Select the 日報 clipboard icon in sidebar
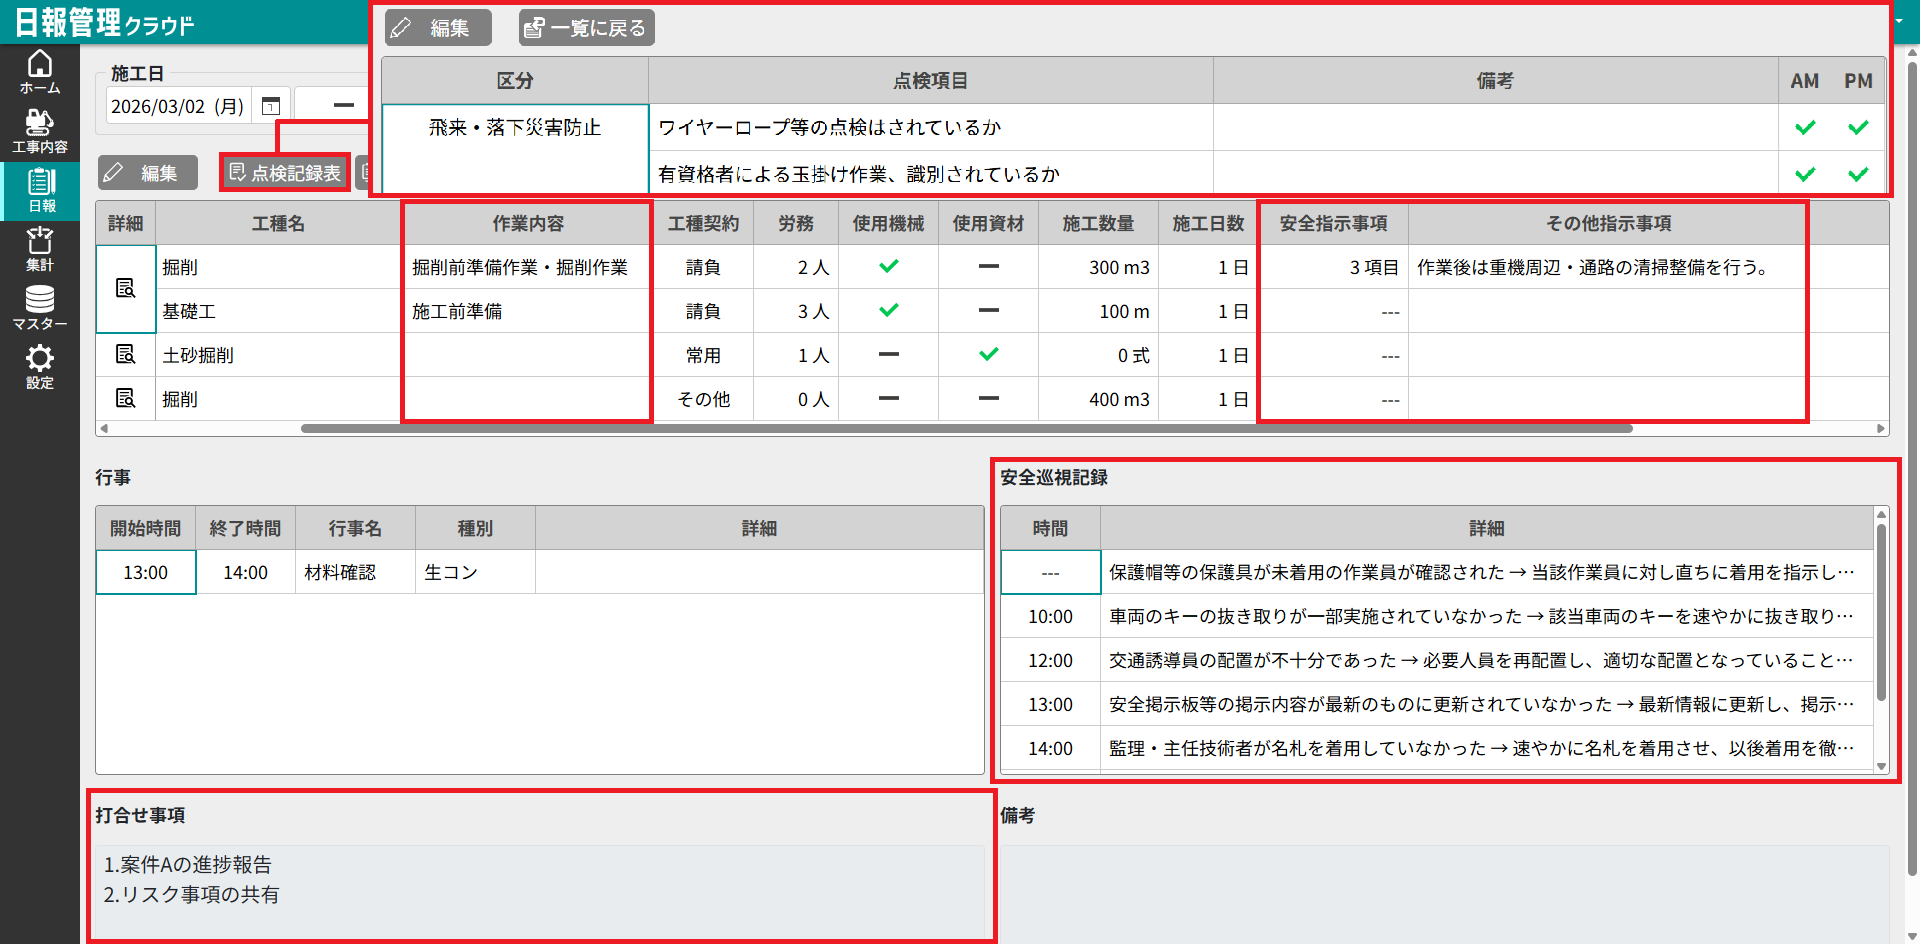Image resolution: width=1920 pixels, height=944 pixels. (x=41, y=190)
